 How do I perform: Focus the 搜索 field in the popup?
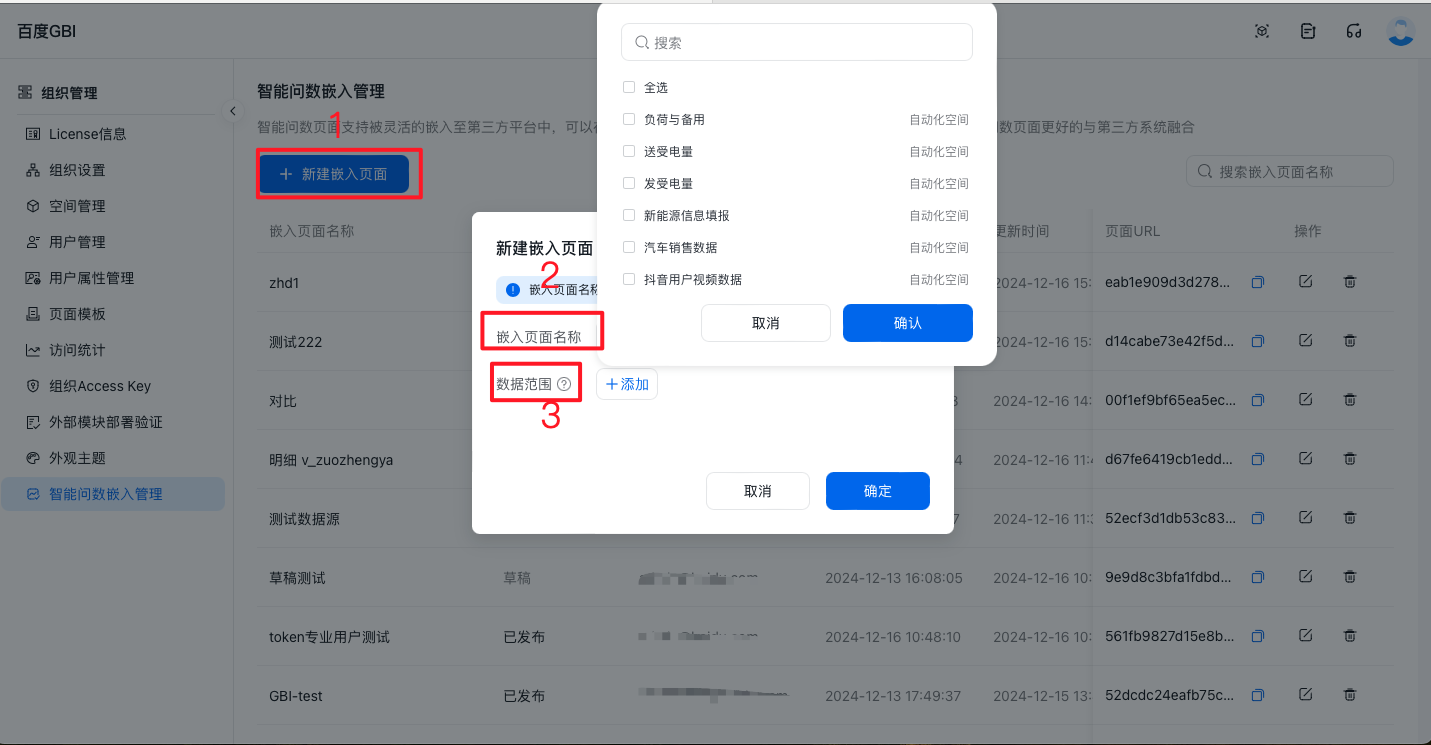(797, 43)
